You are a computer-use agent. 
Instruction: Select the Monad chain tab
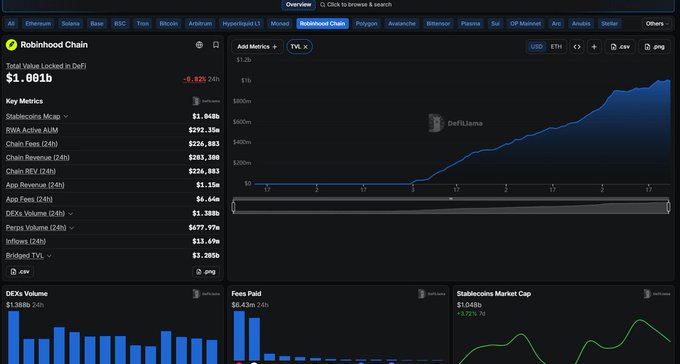280,23
